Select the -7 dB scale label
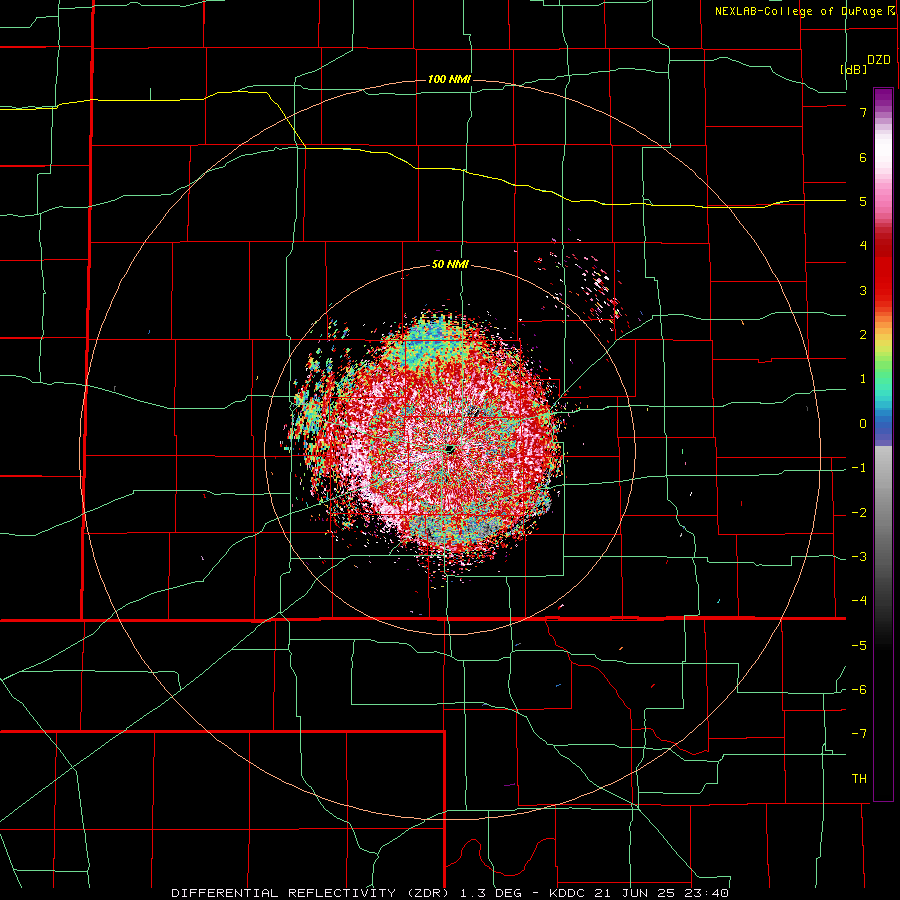Viewport: 900px width, 900px height. pyautogui.click(x=859, y=734)
